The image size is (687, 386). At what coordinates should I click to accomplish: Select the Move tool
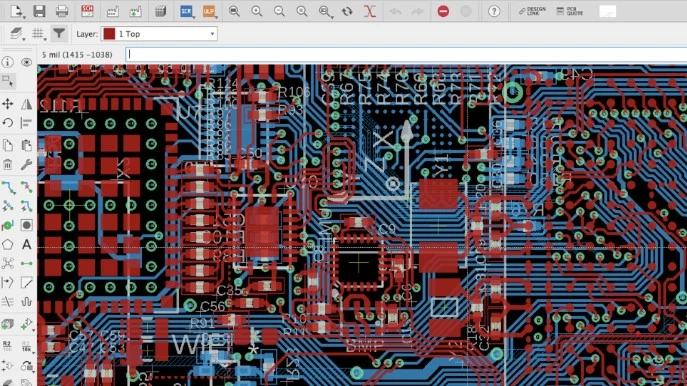(x=7, y=104)
